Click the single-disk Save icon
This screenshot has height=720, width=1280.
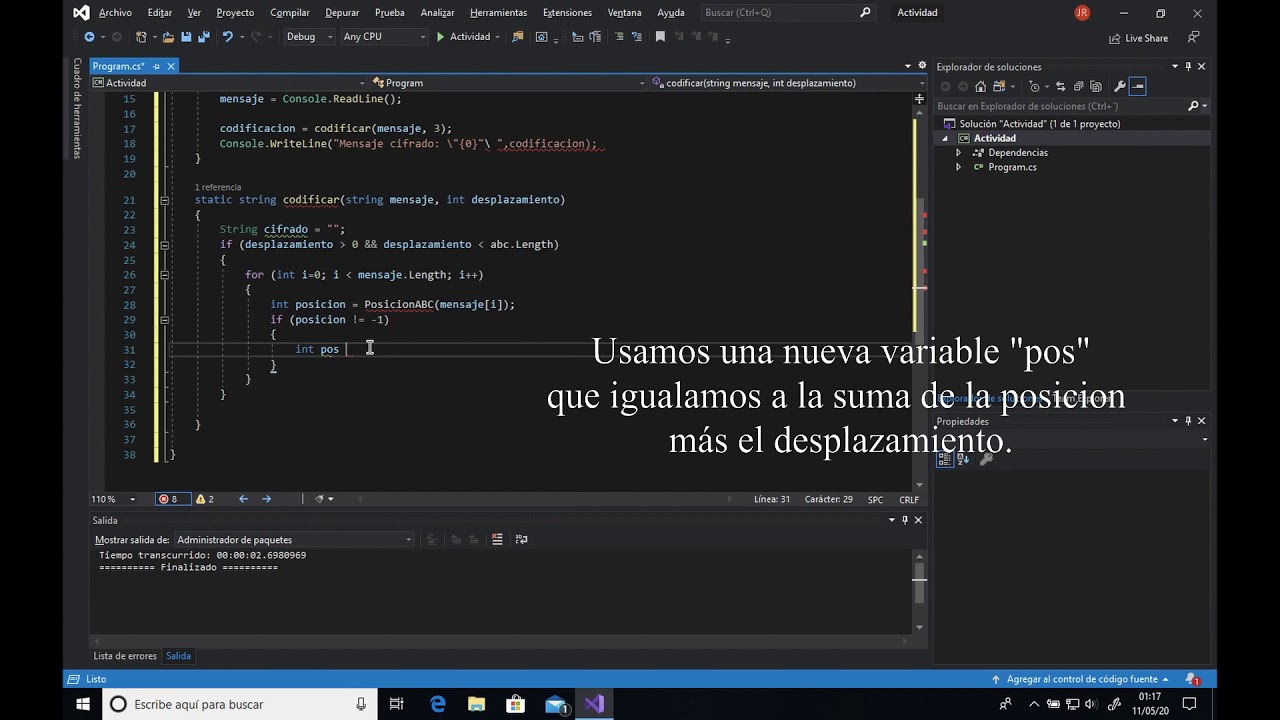[x=186, y=37]
